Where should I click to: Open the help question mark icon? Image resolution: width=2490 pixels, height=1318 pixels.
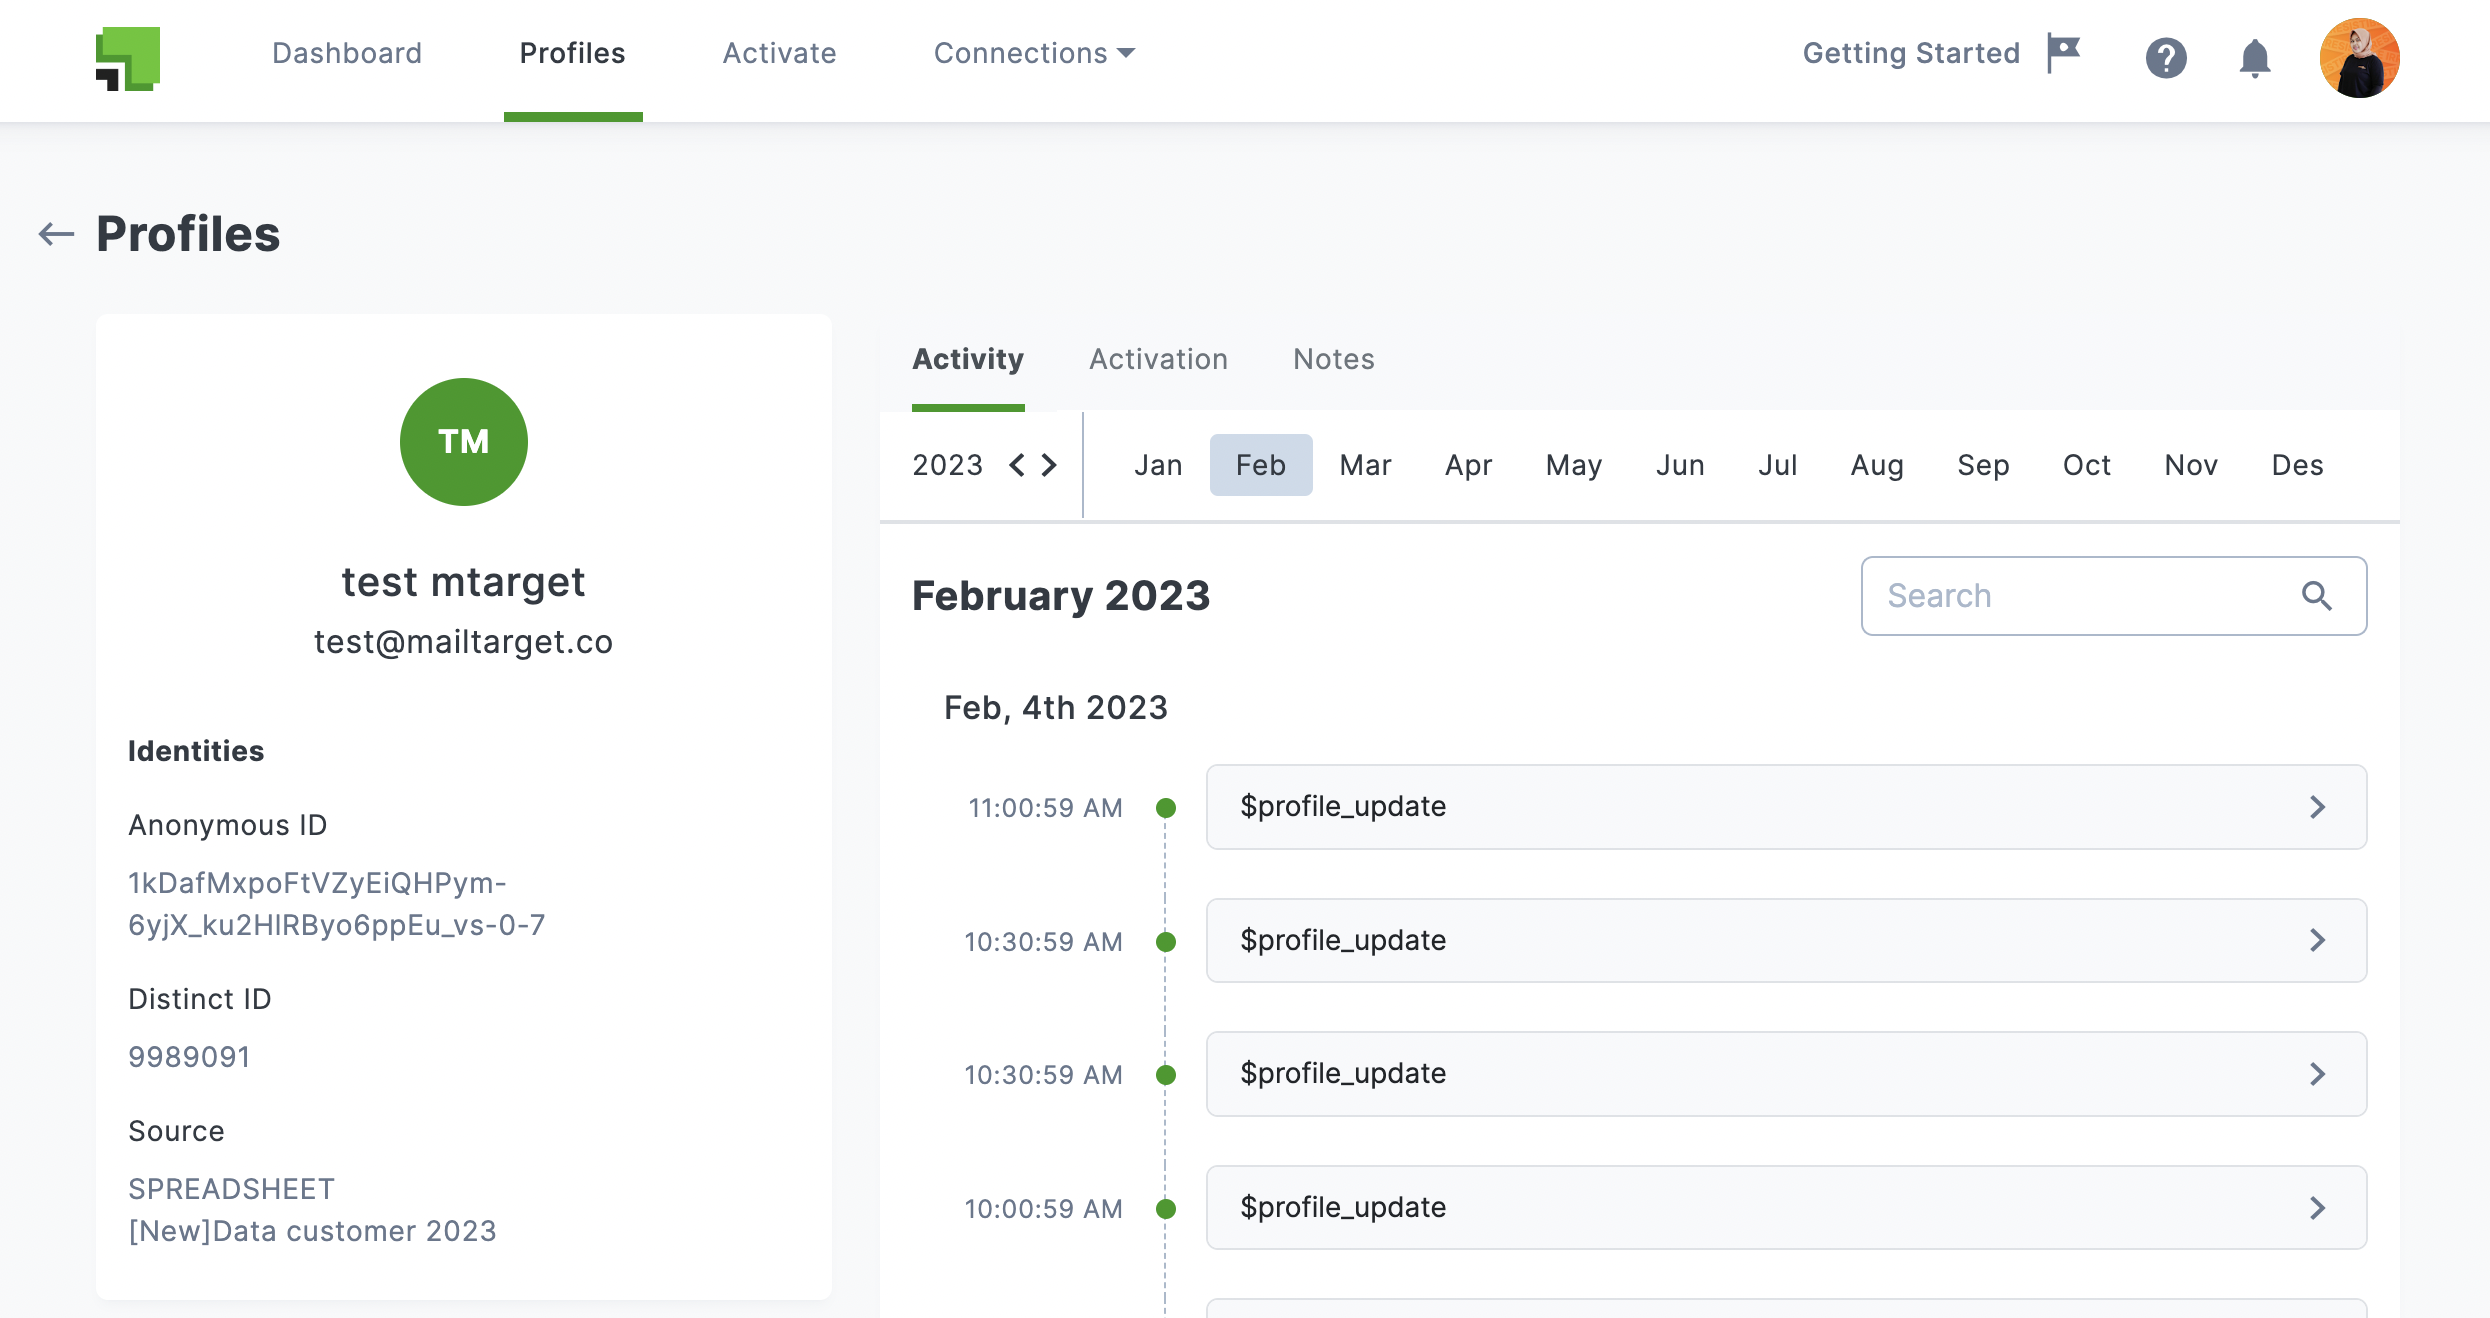click(x=2166, y=57)
